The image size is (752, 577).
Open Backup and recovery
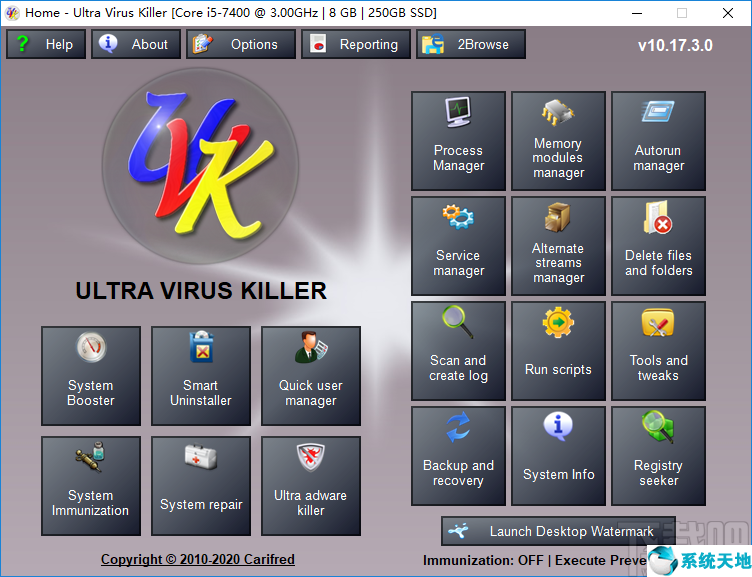click(x=458, y=456)
